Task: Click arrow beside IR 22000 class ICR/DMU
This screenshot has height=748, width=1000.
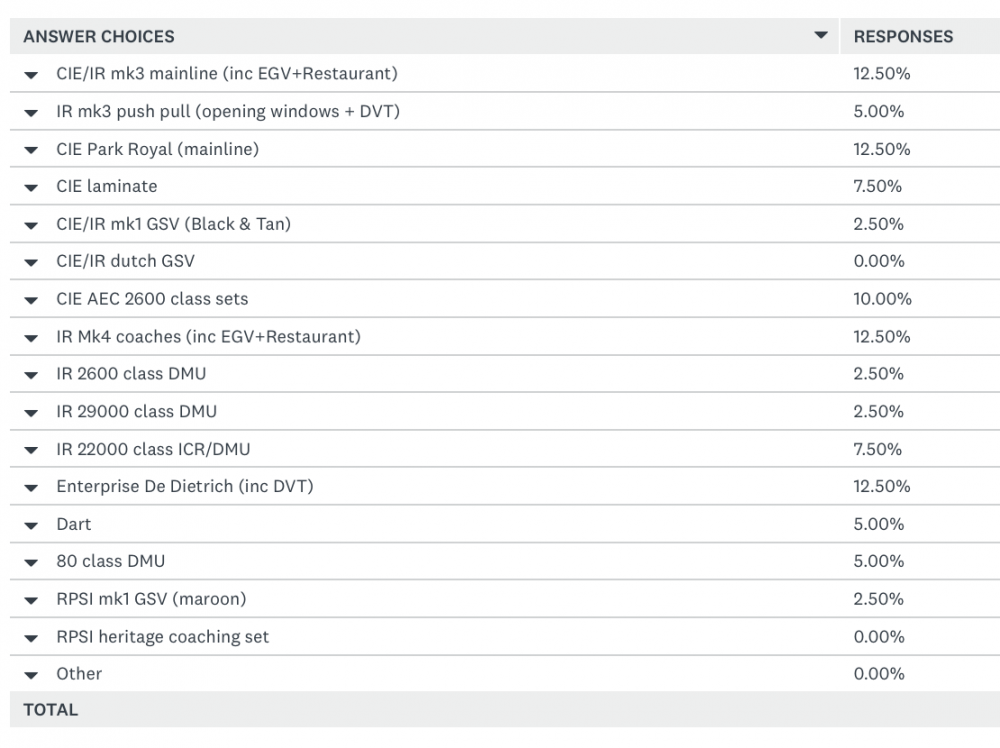Action: click(x=32, y=450)
